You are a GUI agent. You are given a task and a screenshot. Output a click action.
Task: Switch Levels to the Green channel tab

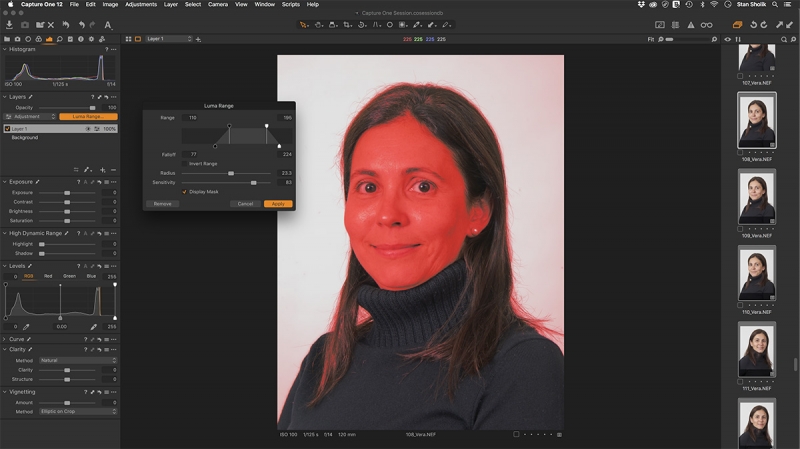[x=69, y=276]
